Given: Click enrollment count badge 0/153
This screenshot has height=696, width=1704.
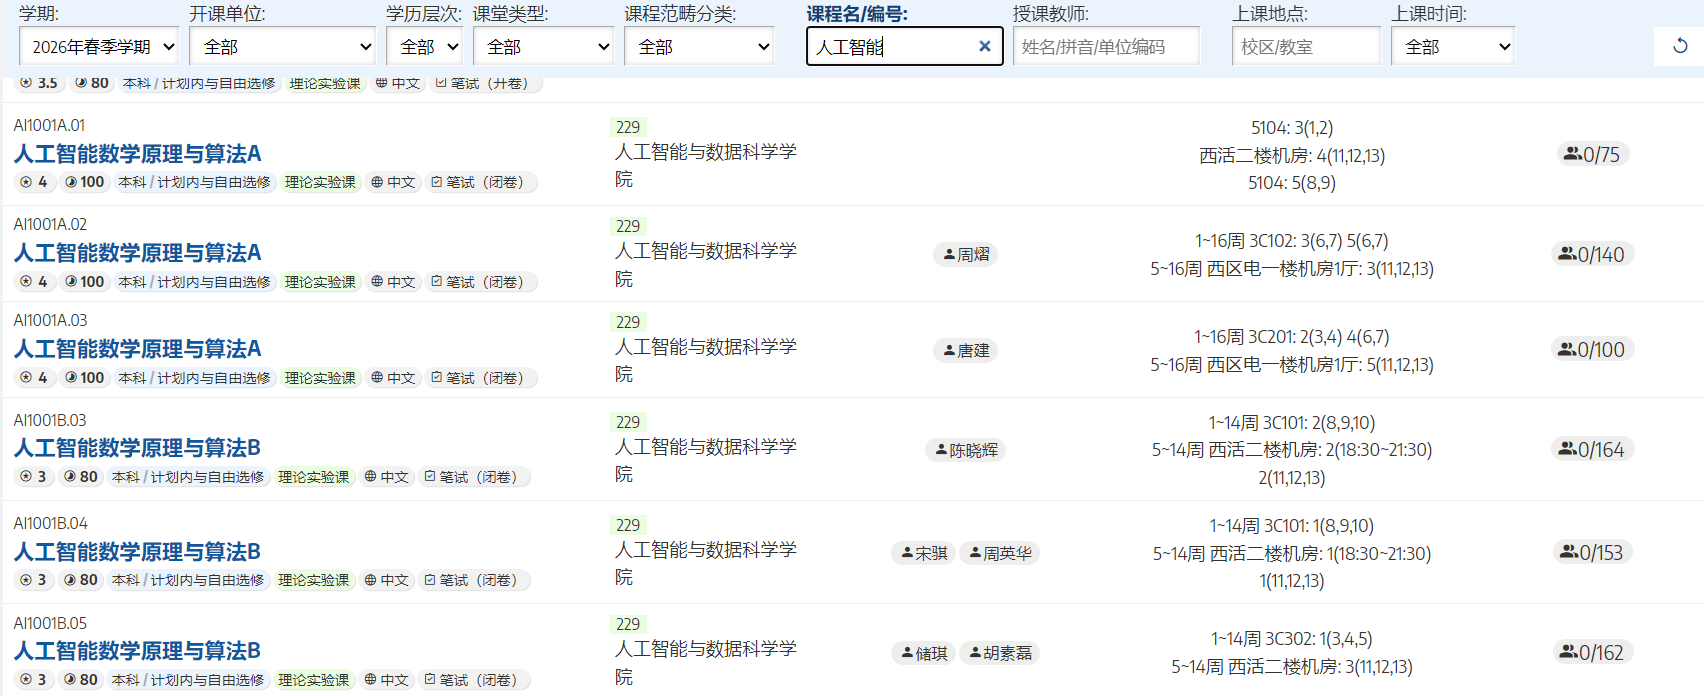Looking at the screenshot, I should (1592, 553).
